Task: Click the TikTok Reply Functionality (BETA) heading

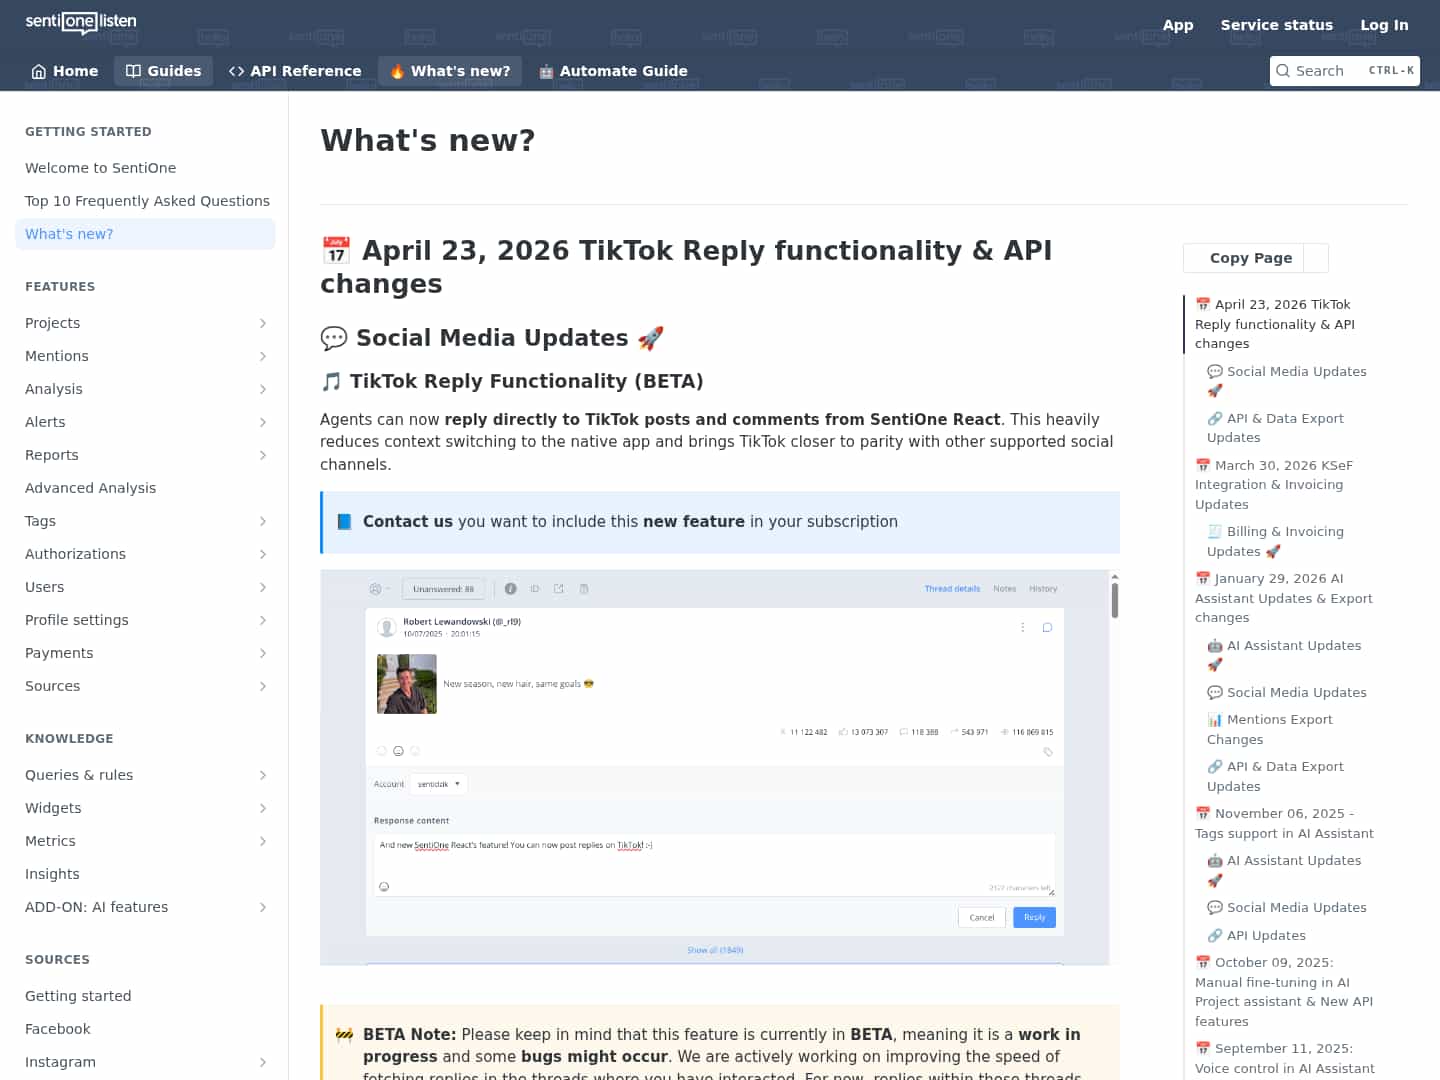Action: (512, 381)
